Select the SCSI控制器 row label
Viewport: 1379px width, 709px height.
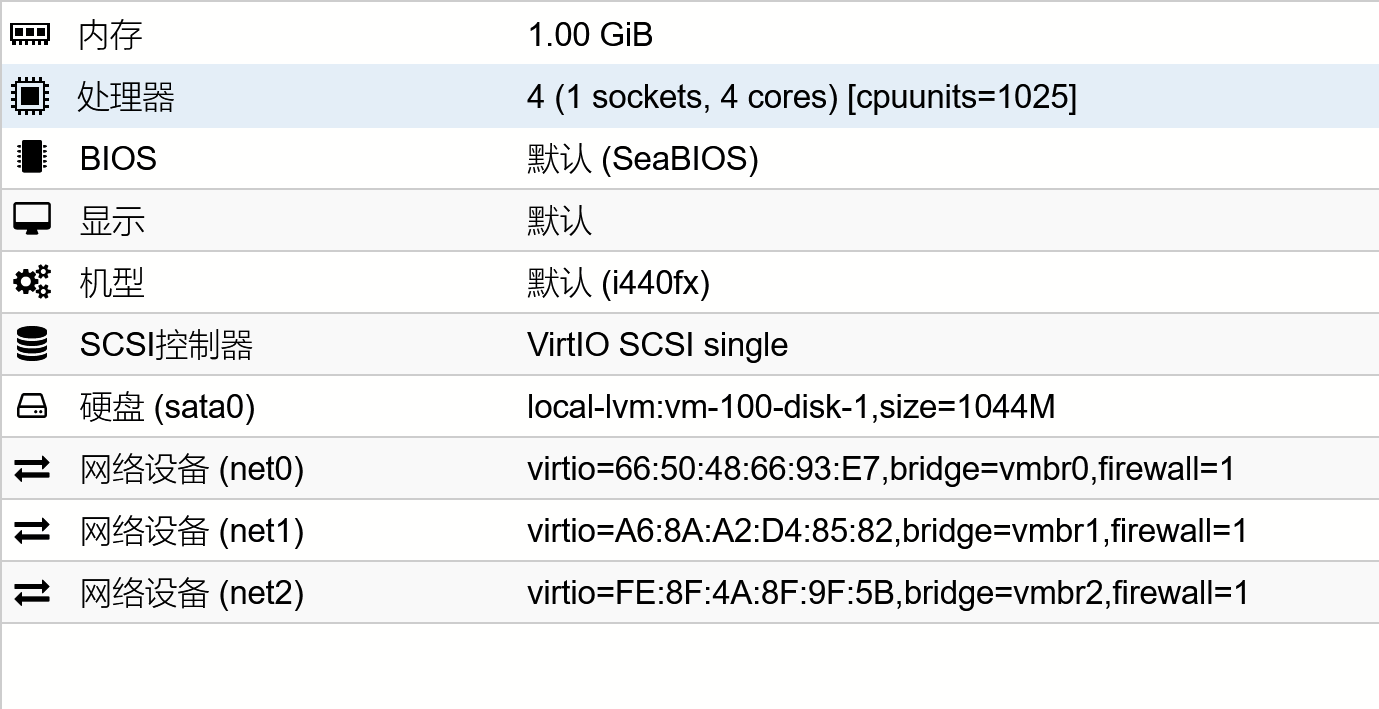click(166, 344)
